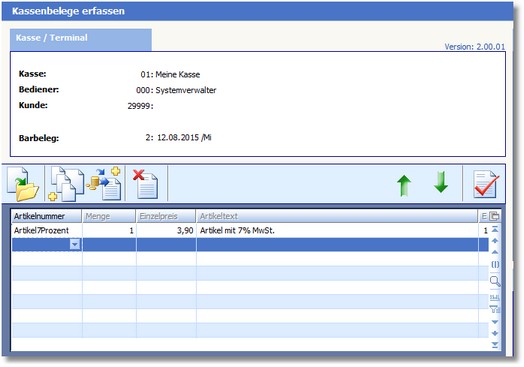Click the Einzelpreis column header
The width and height of the screenshot is (524, 367).
(x=166, y=216)
